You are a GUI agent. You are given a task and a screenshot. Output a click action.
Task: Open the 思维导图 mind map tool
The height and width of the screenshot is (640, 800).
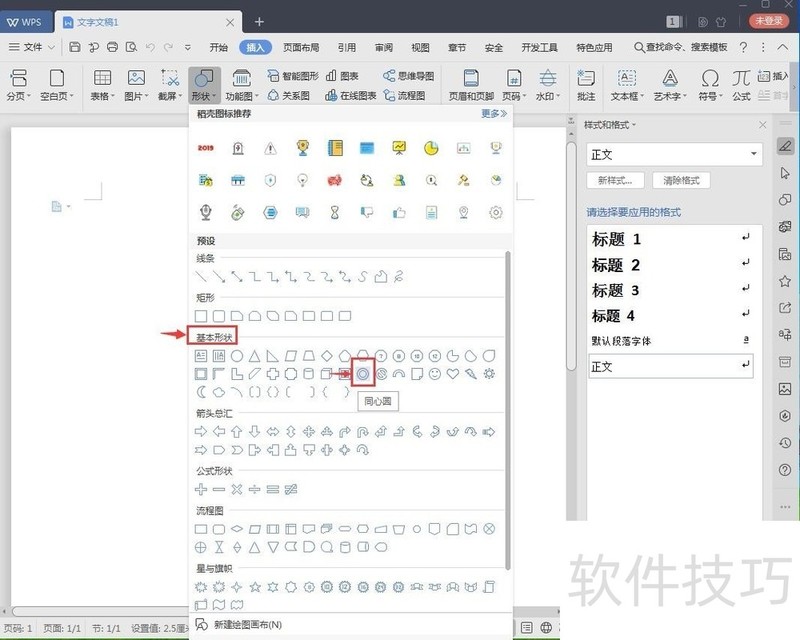coord(408,76)
